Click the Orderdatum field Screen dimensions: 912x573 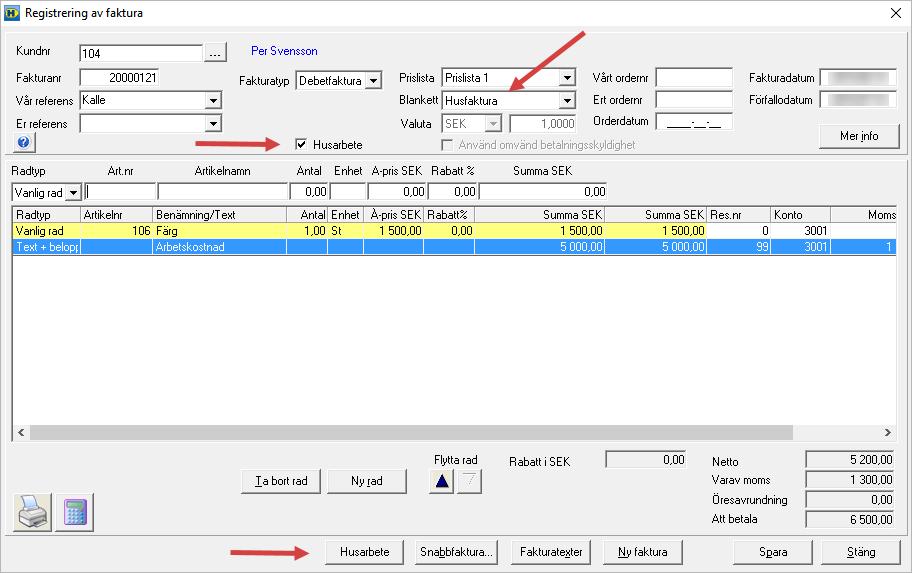(x=694, y=122)
